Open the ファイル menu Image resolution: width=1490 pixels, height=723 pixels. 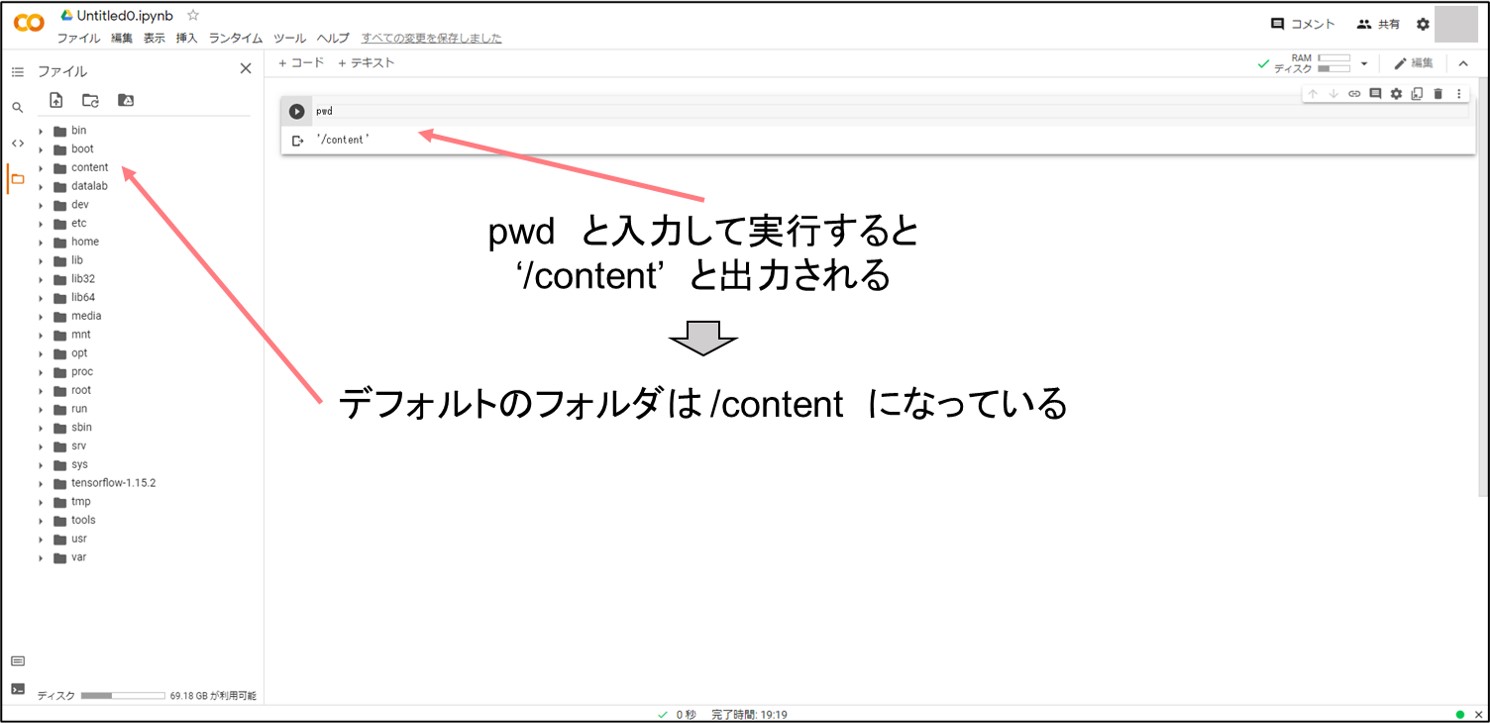[x=78, y=38]
